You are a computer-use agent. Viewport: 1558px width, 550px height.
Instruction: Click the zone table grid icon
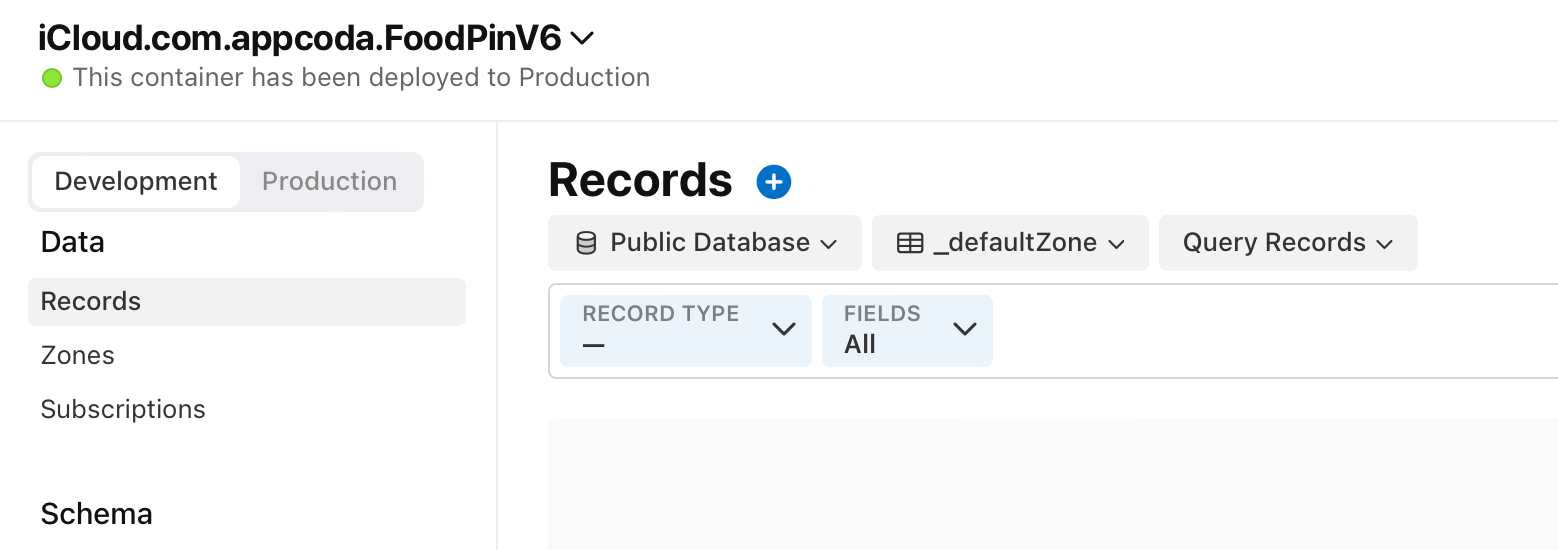[x=910, y=243]
